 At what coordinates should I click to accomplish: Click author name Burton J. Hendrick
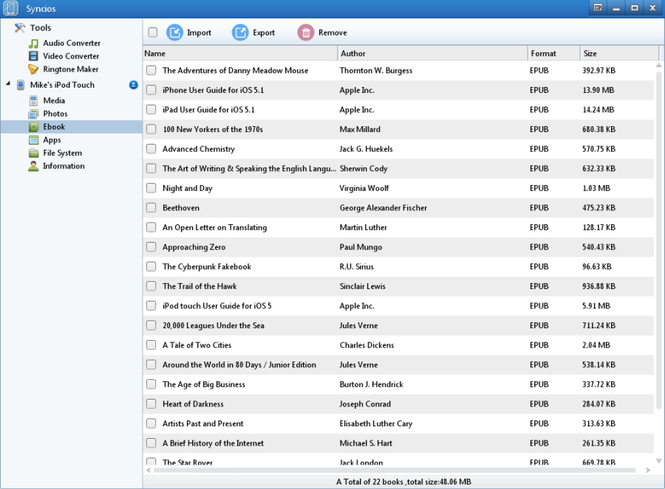pyautogui.click(x=371, y=384)
